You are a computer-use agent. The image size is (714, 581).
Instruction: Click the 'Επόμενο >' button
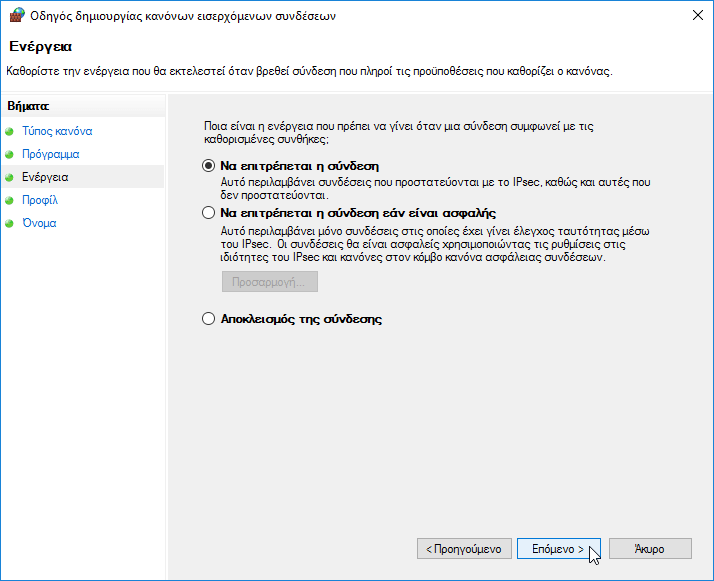click(x=559, y=549)
